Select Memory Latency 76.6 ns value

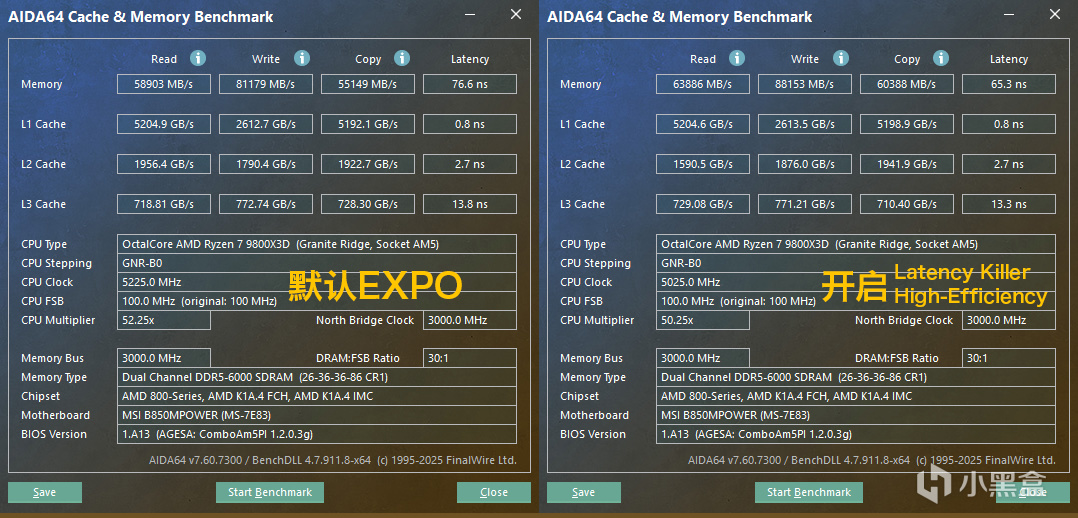[x=470, y=84]
